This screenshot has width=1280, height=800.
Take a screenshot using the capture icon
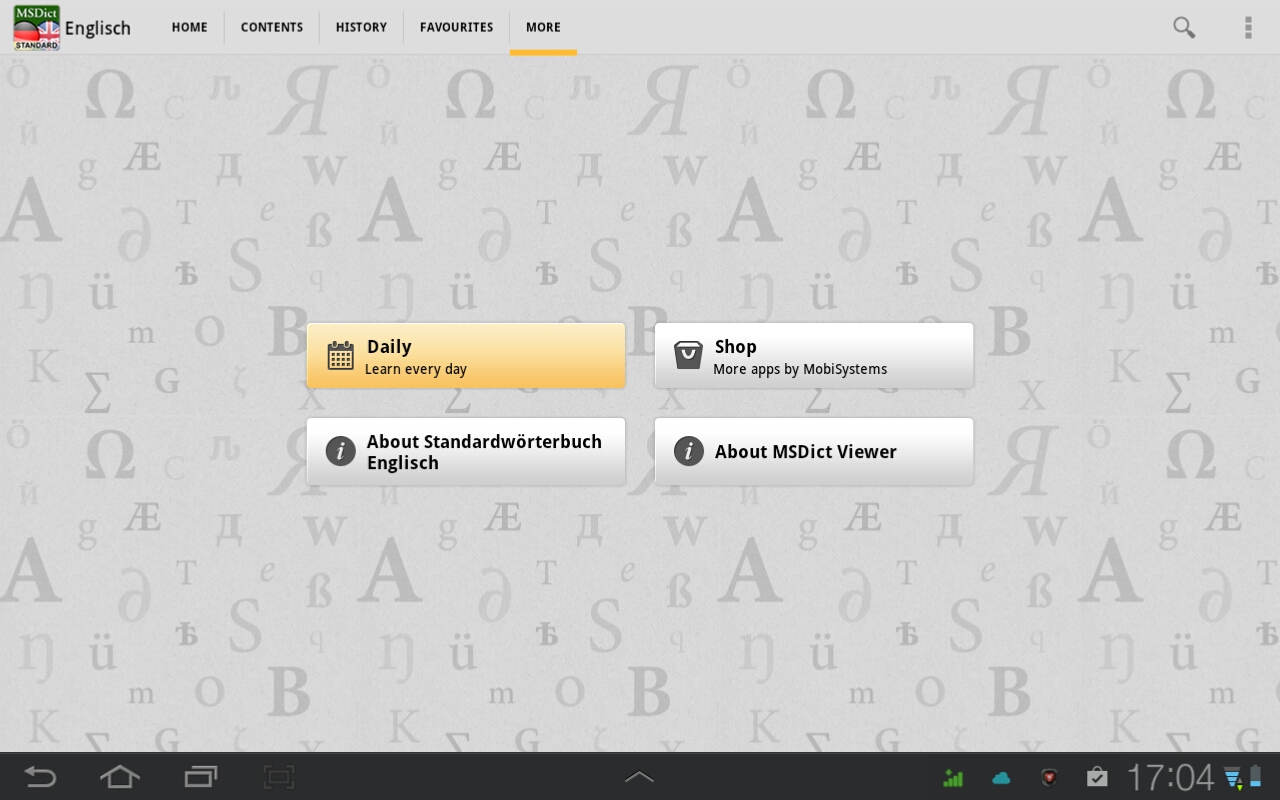pos(279,776)
